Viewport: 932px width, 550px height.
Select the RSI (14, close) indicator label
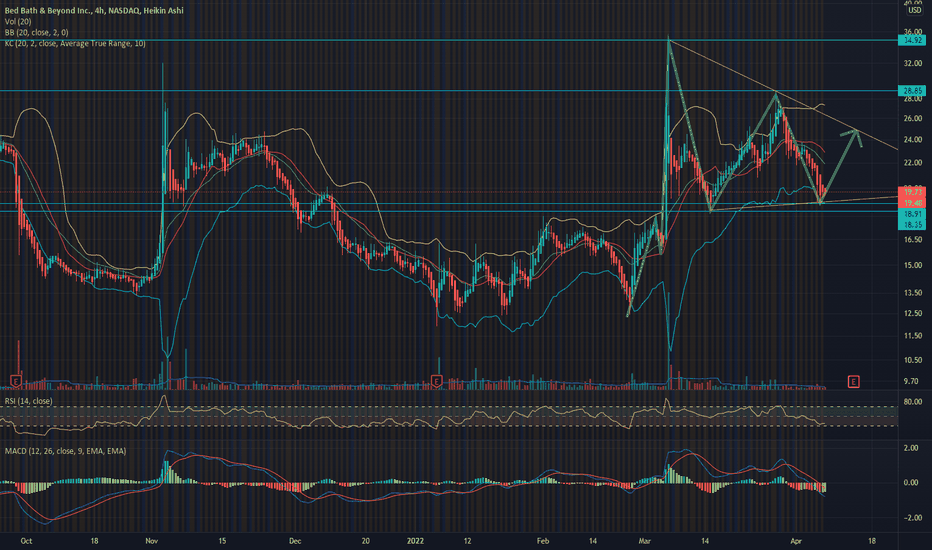(28, 401)
